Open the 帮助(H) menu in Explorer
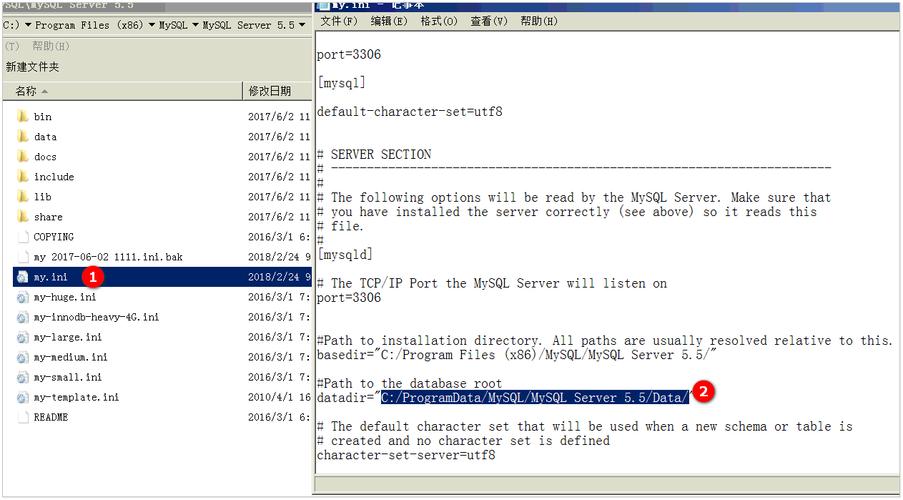 pyautogui.click(x=51, y=46)
